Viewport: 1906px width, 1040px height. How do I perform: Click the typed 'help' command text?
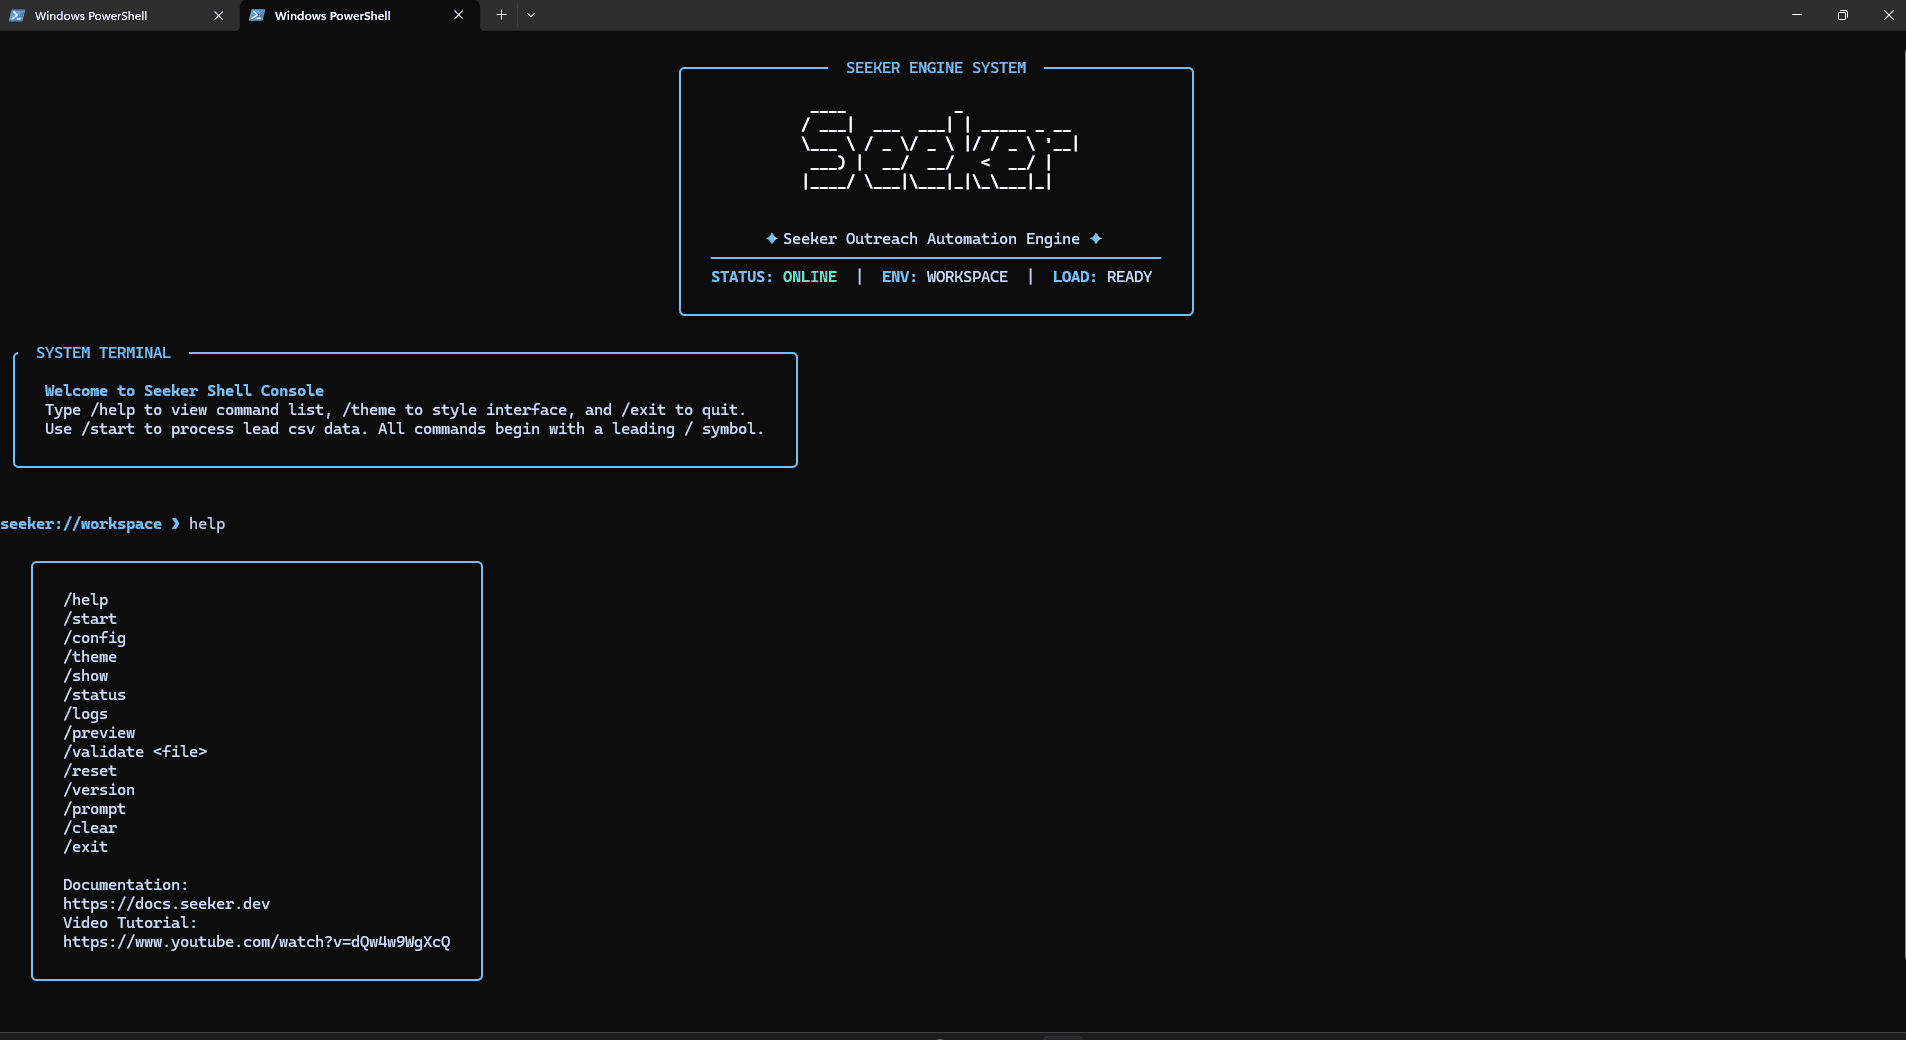[x=207, y=524]
